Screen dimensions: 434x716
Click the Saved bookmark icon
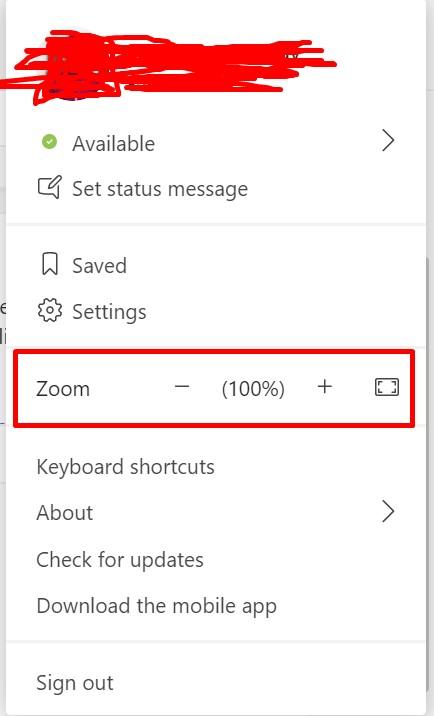click(x=49, y=264)
